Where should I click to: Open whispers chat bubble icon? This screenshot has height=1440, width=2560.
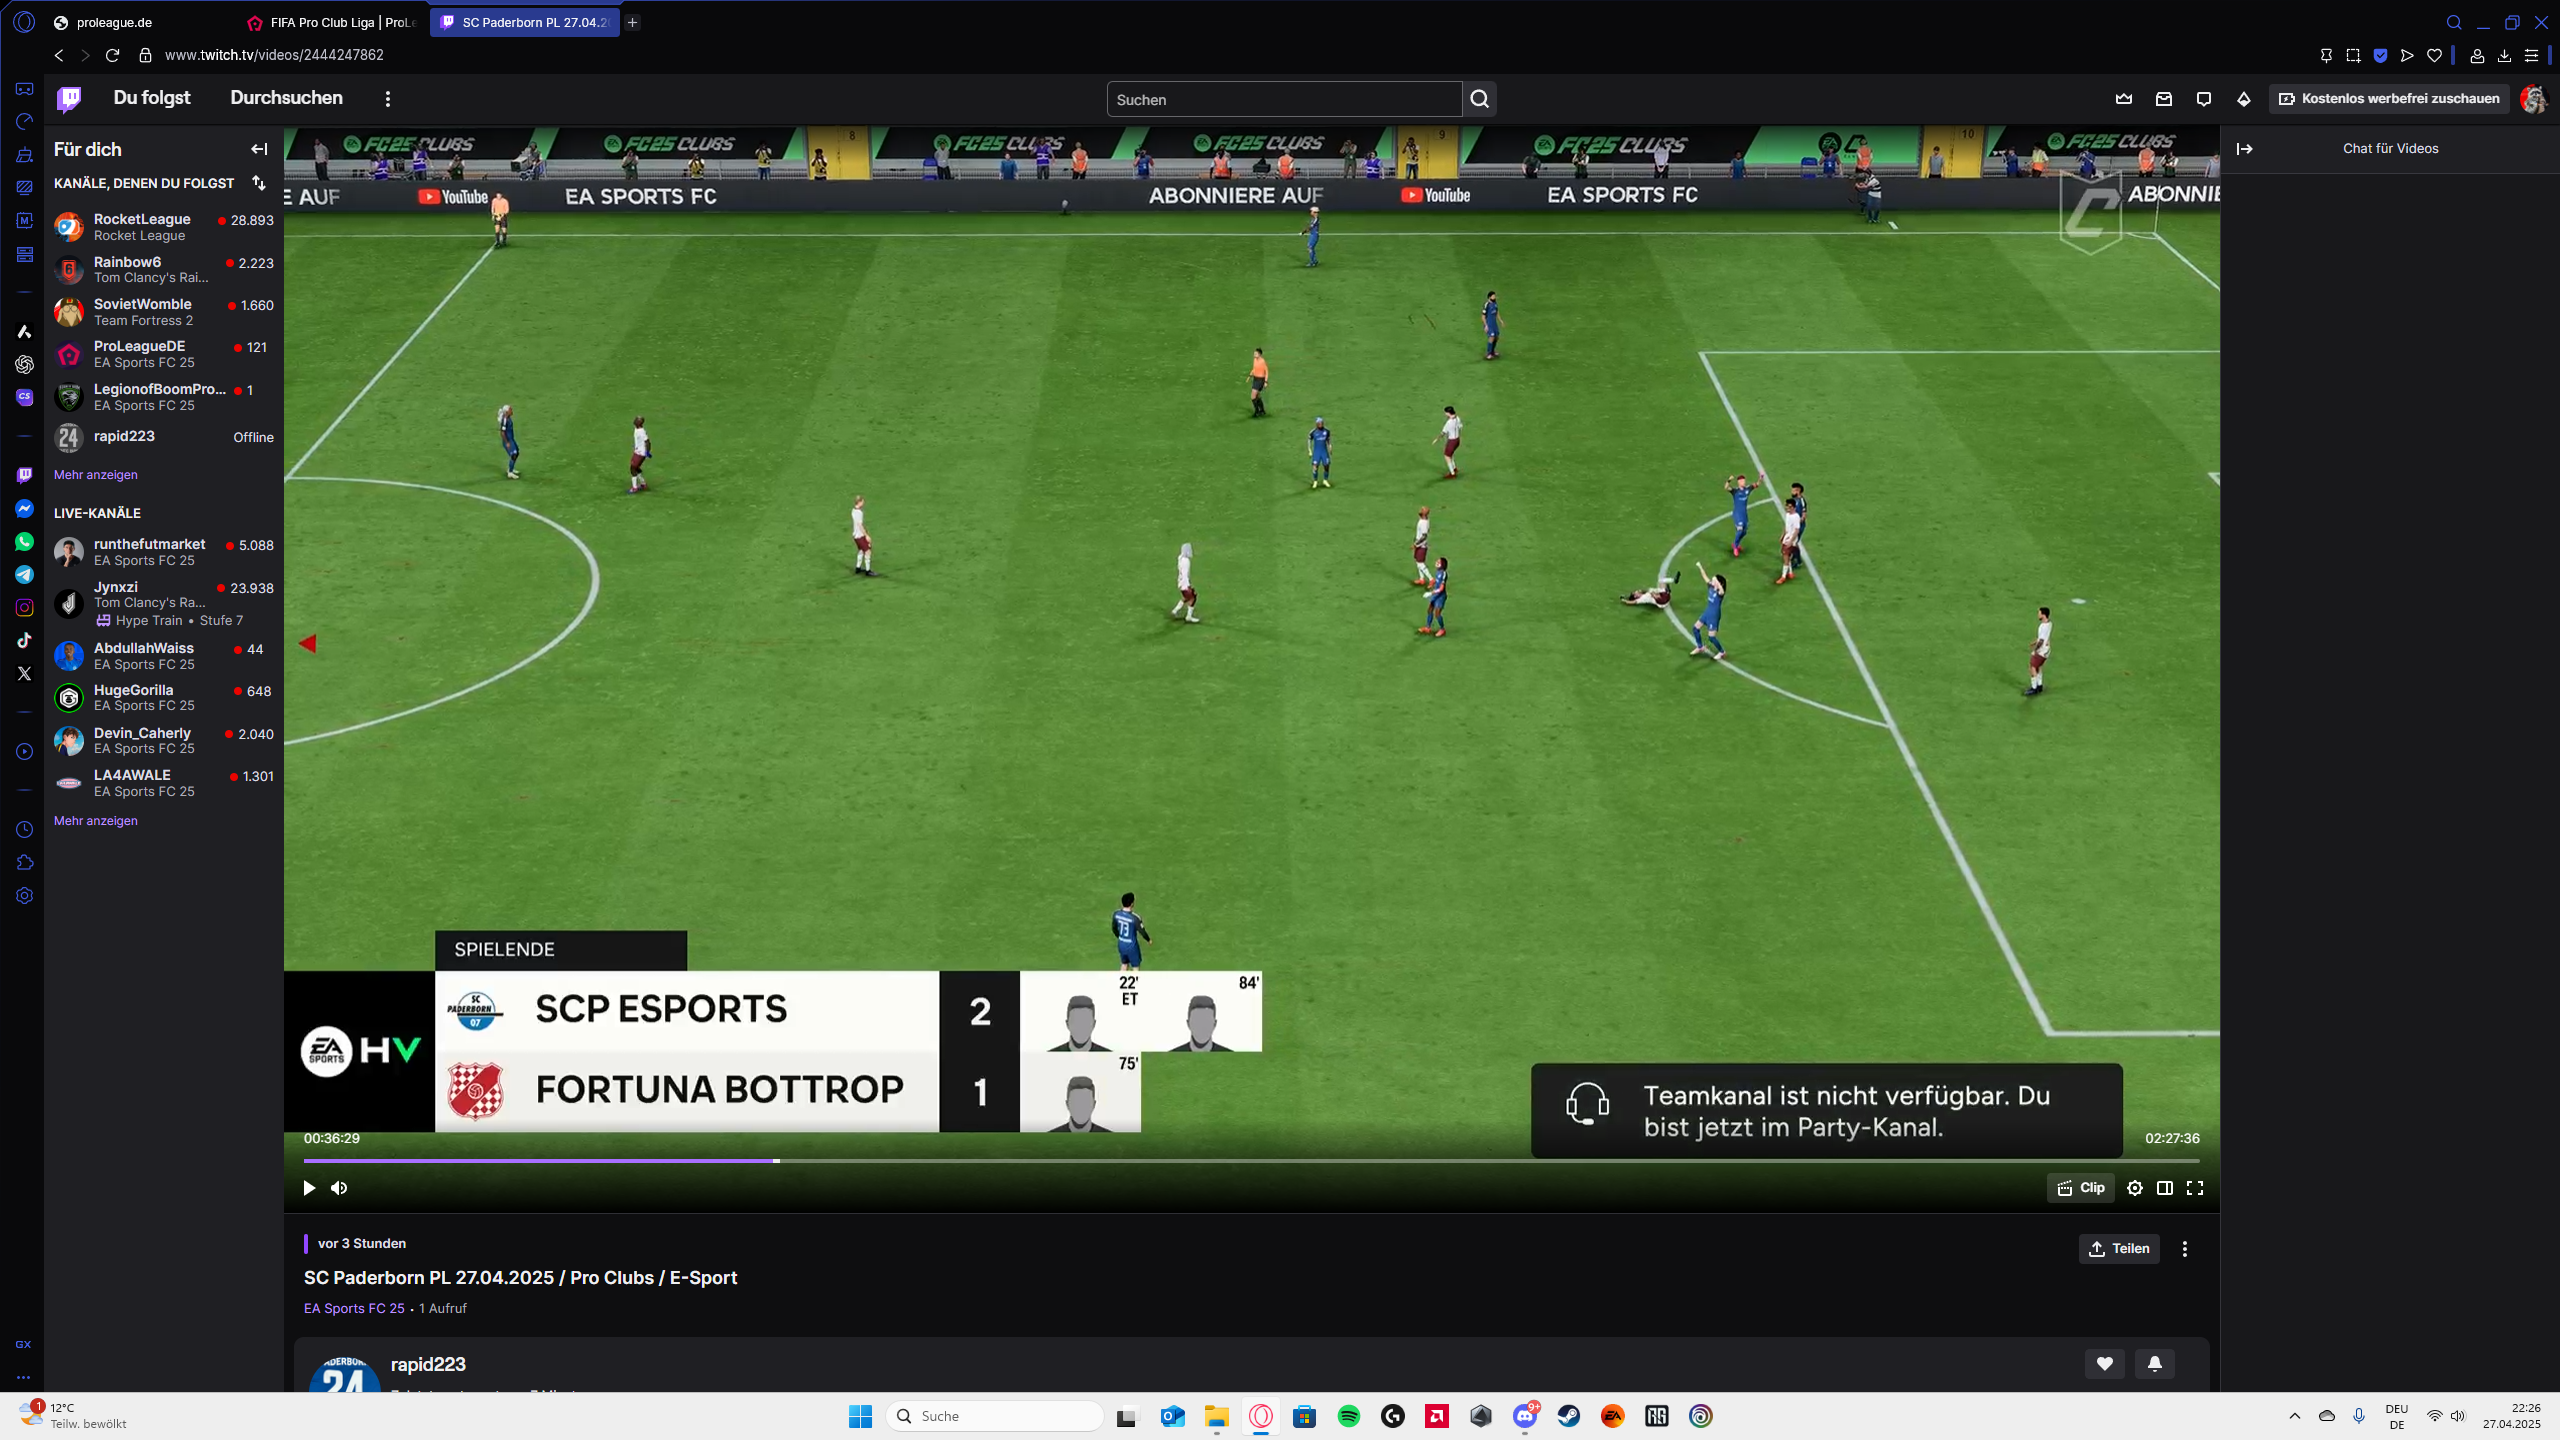click(x=2204, y=98)
